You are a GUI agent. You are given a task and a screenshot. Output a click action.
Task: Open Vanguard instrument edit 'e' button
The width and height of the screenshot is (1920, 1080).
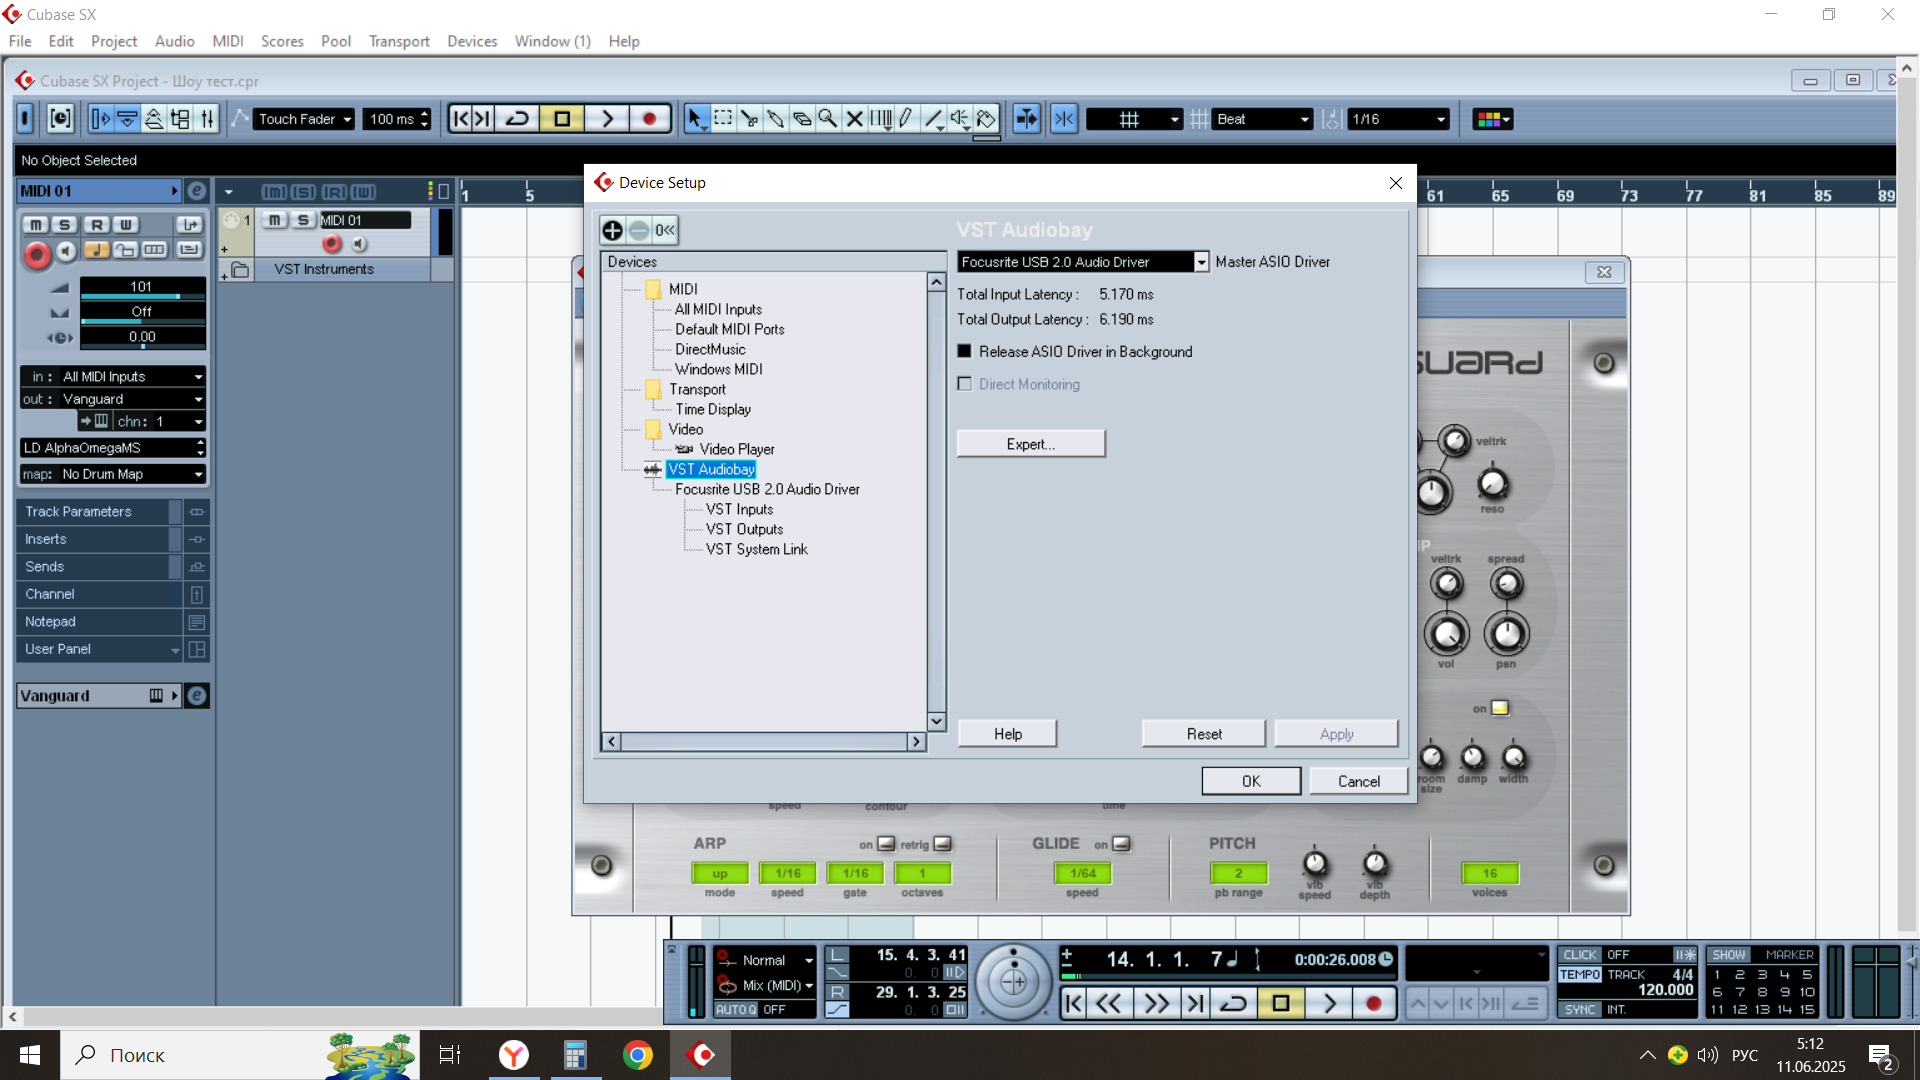click(197, 696)
